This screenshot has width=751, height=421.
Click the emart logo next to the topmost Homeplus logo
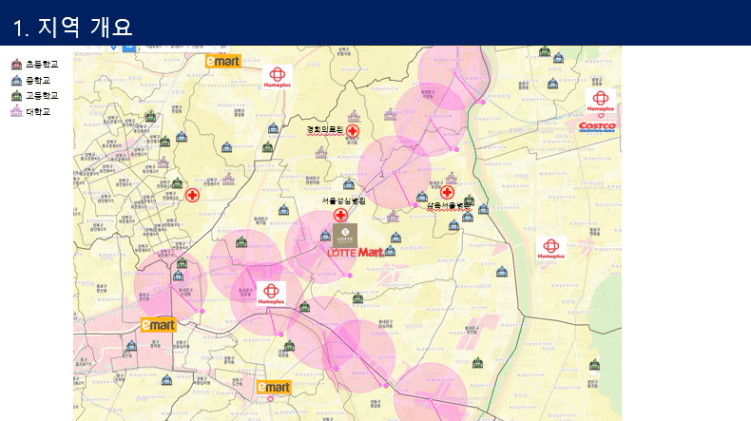[223, 61]
